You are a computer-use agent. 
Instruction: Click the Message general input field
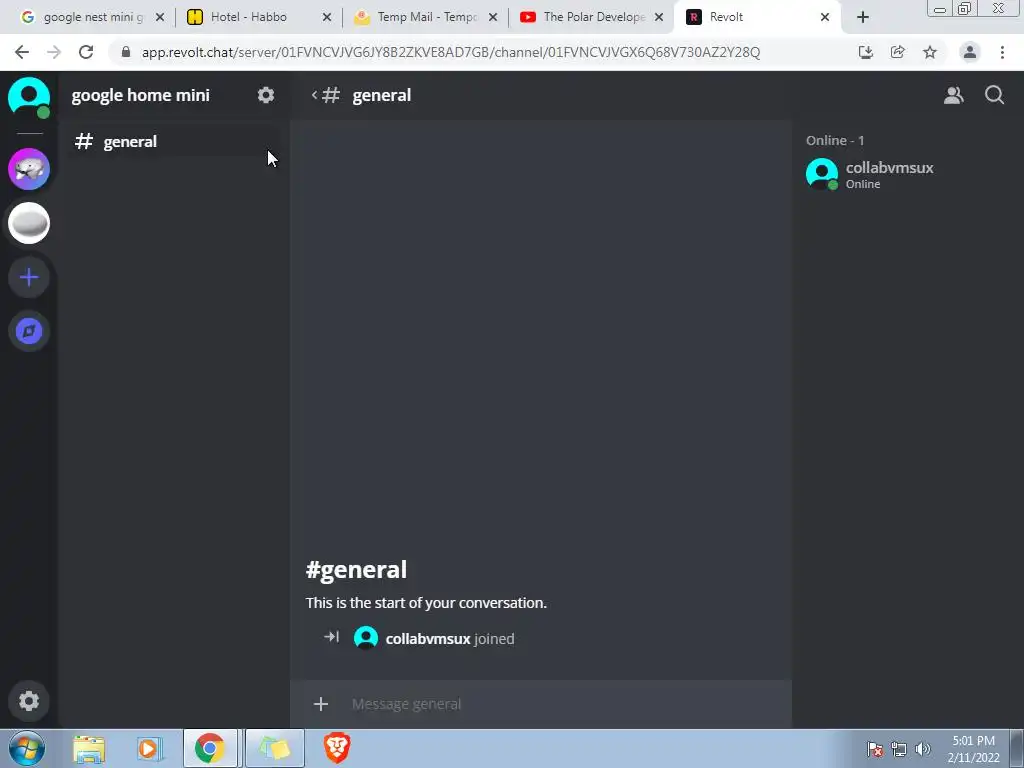point(568,704)
